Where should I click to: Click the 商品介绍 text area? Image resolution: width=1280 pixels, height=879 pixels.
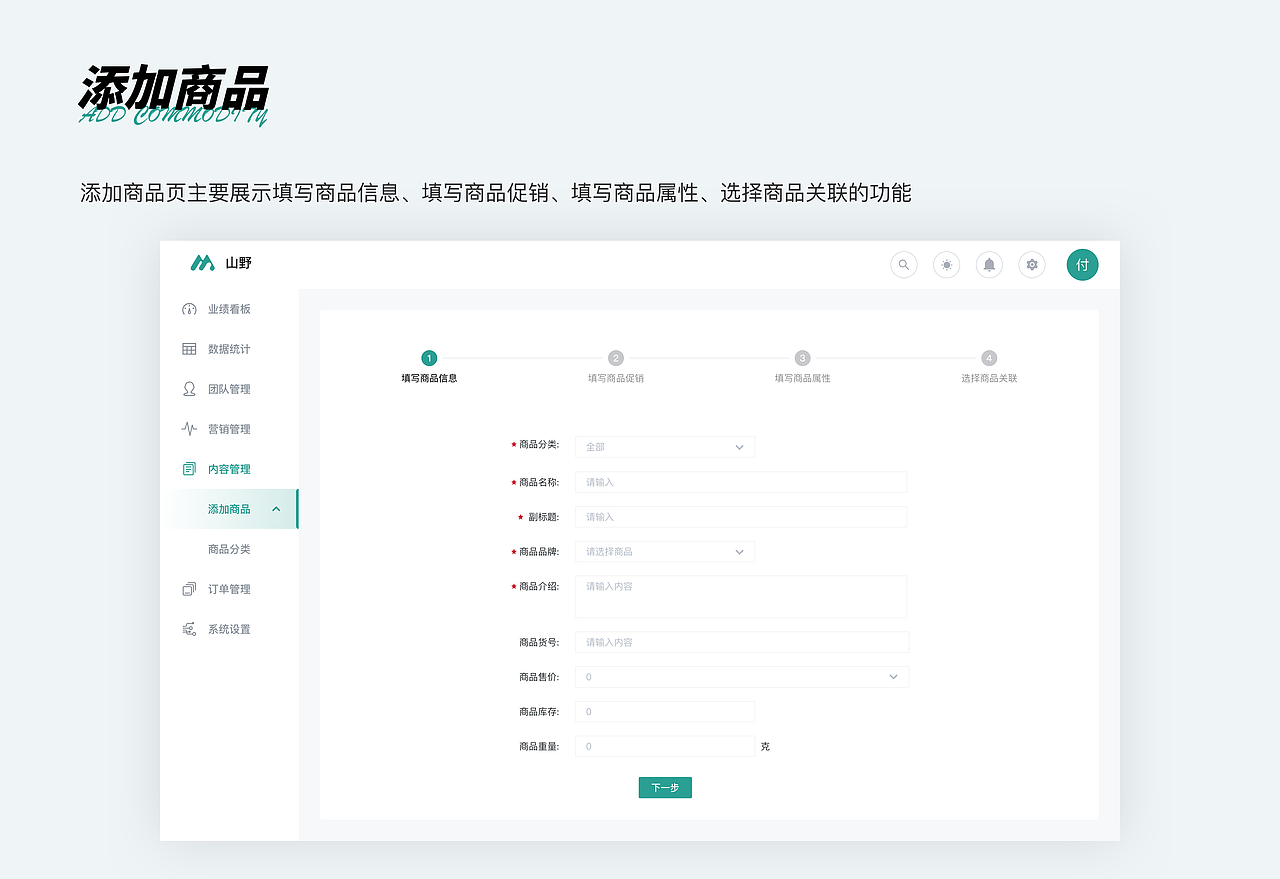(x=741, y=597)
